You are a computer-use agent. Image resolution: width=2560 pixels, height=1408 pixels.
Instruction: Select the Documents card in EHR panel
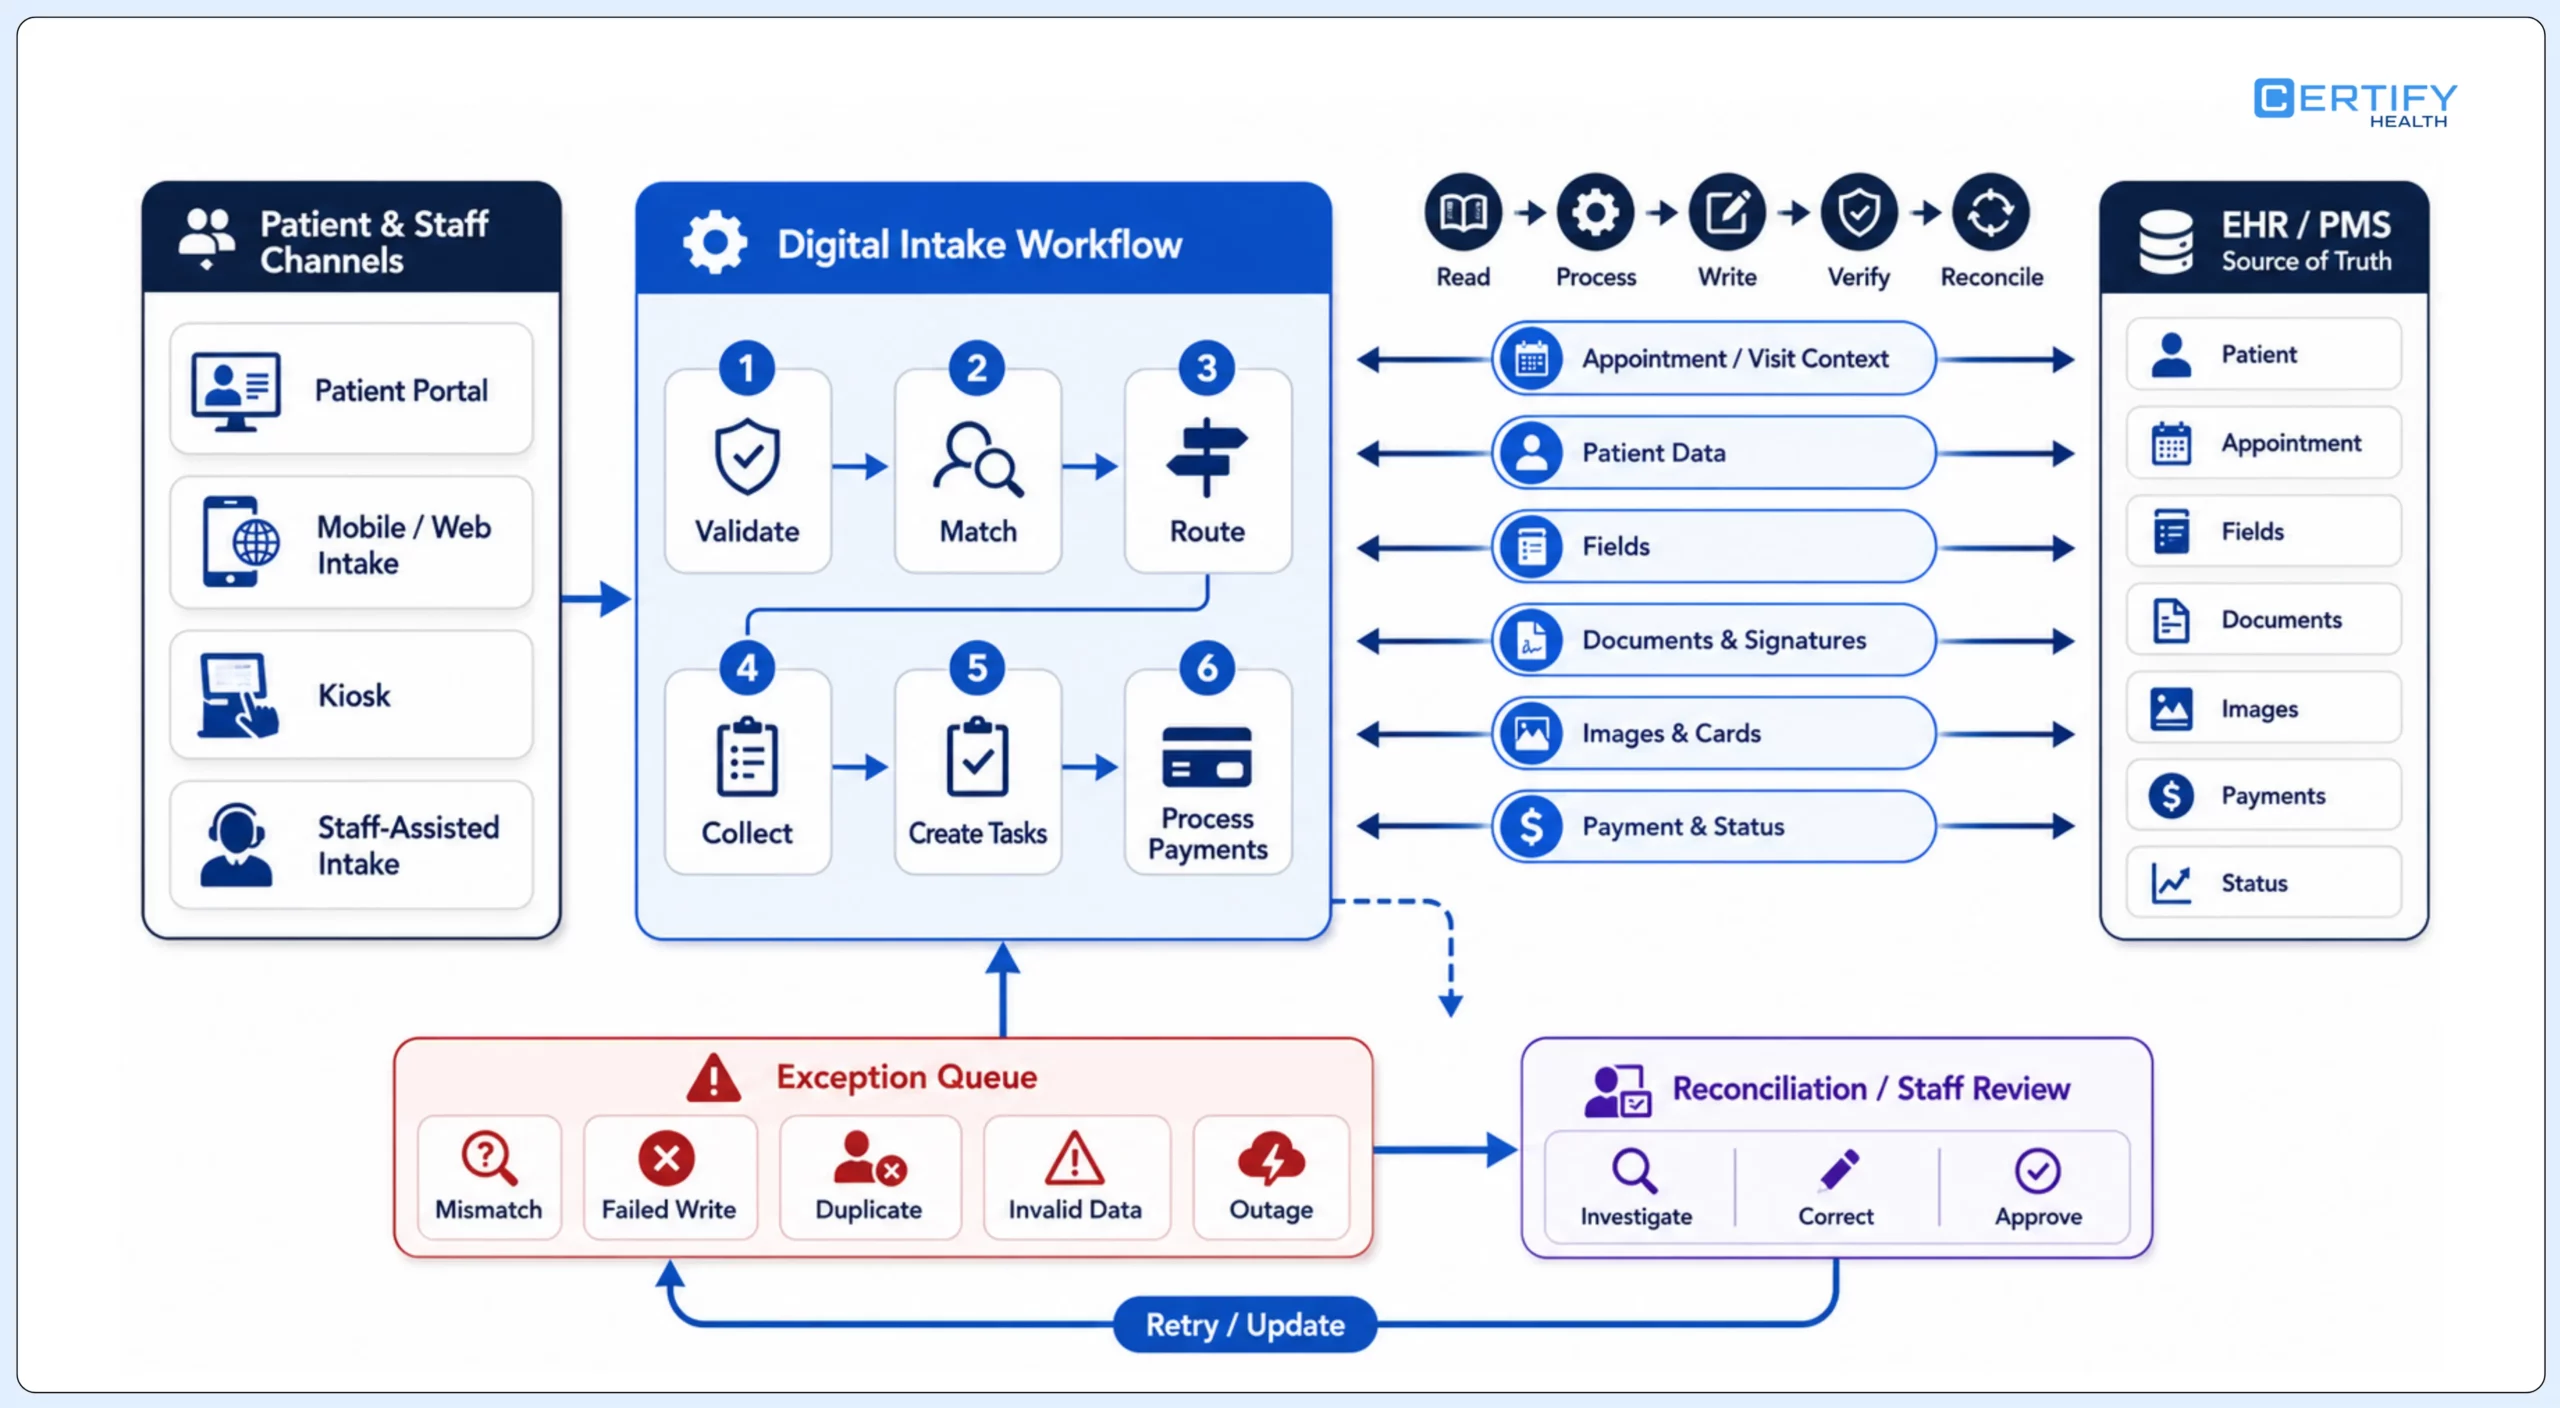(2263, 620)
